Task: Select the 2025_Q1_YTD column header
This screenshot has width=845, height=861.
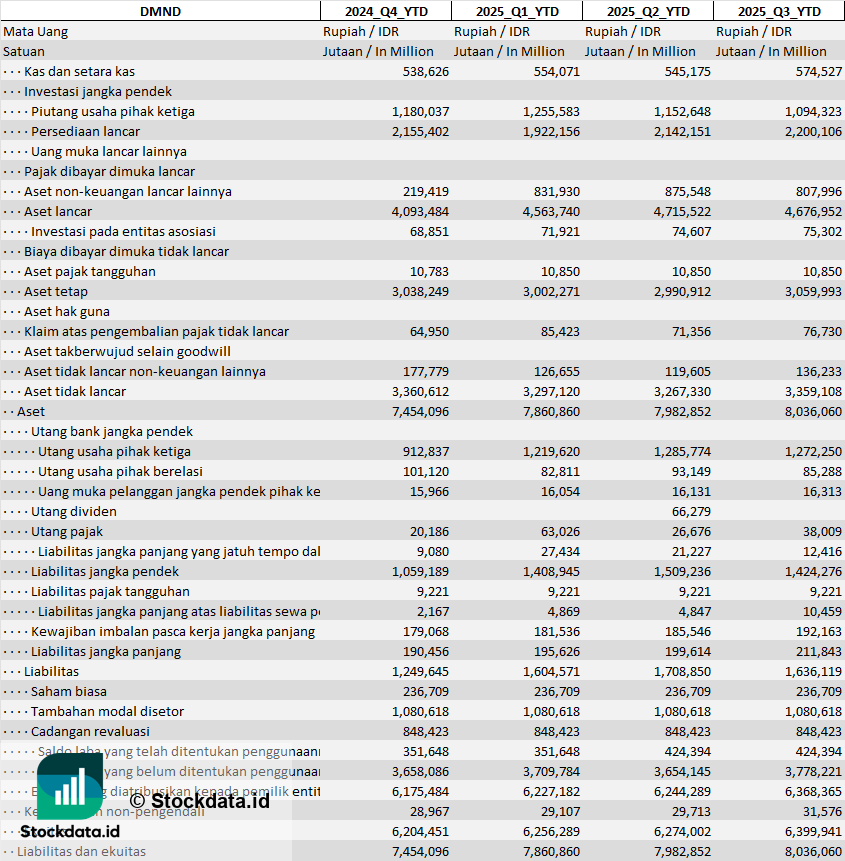Action: click(x=517, y=11)
